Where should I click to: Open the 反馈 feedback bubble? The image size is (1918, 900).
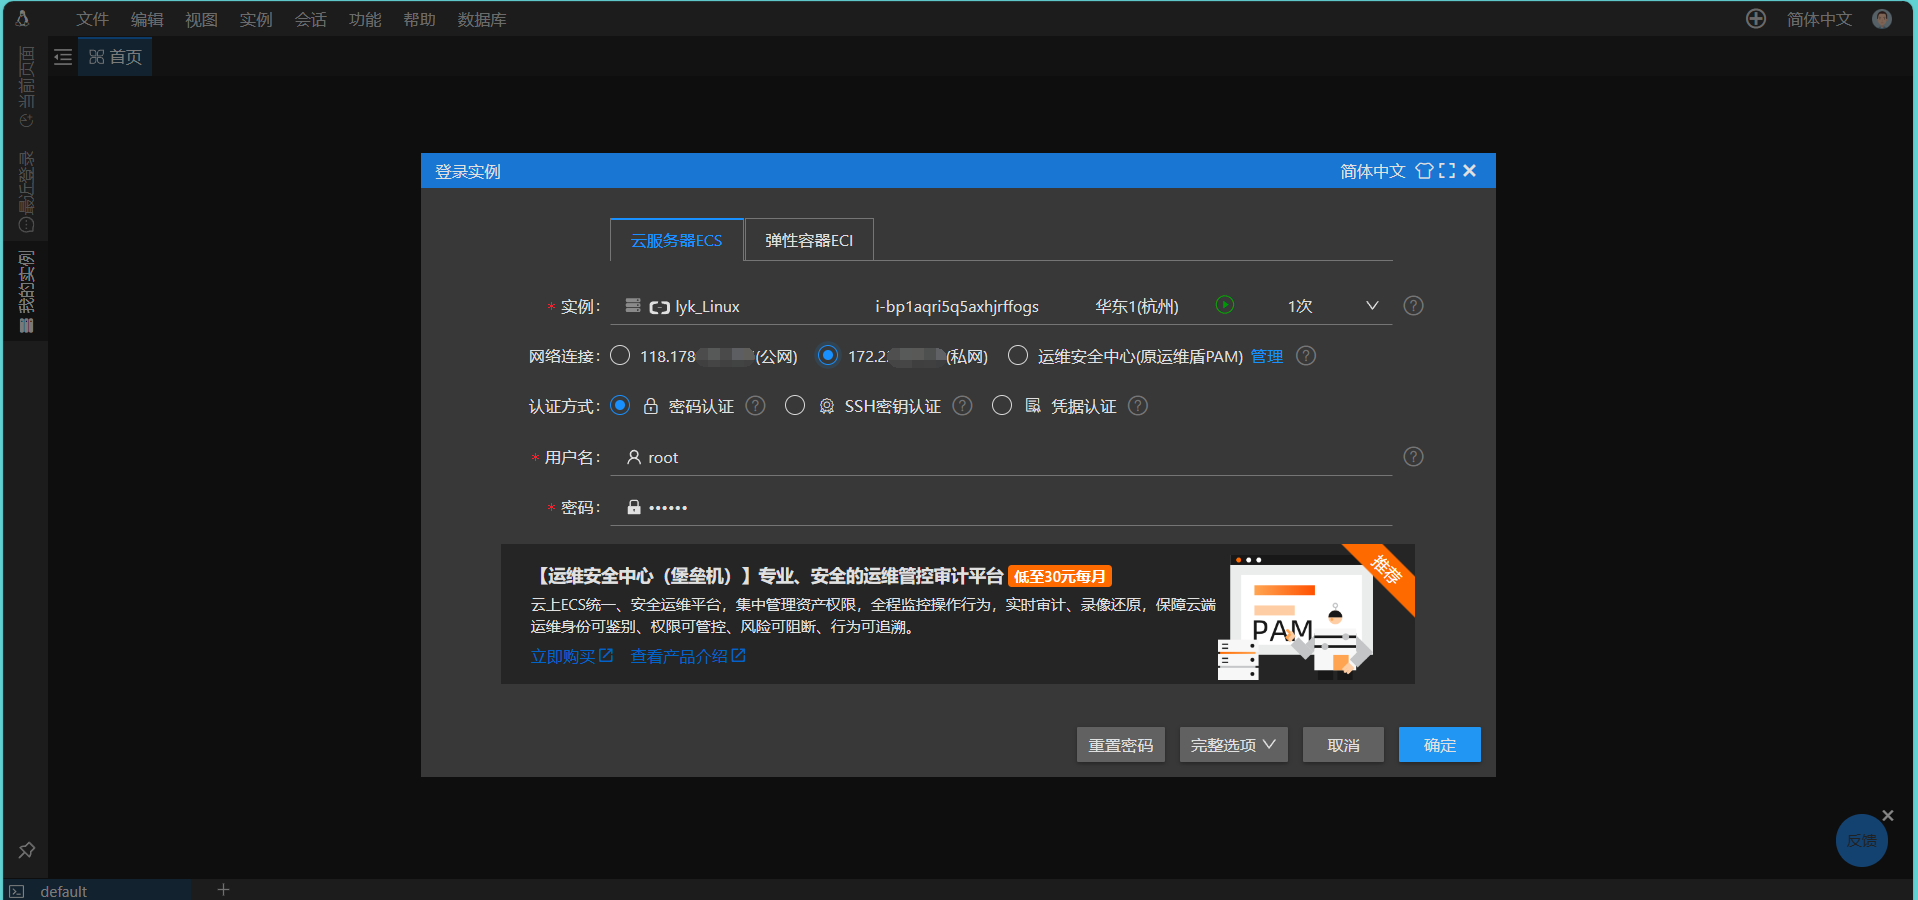coord(1862,841)
